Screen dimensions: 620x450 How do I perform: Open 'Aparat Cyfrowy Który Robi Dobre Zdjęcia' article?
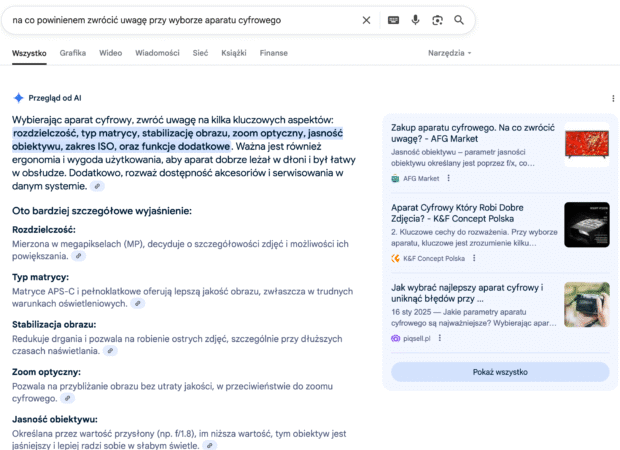(458, 213)
